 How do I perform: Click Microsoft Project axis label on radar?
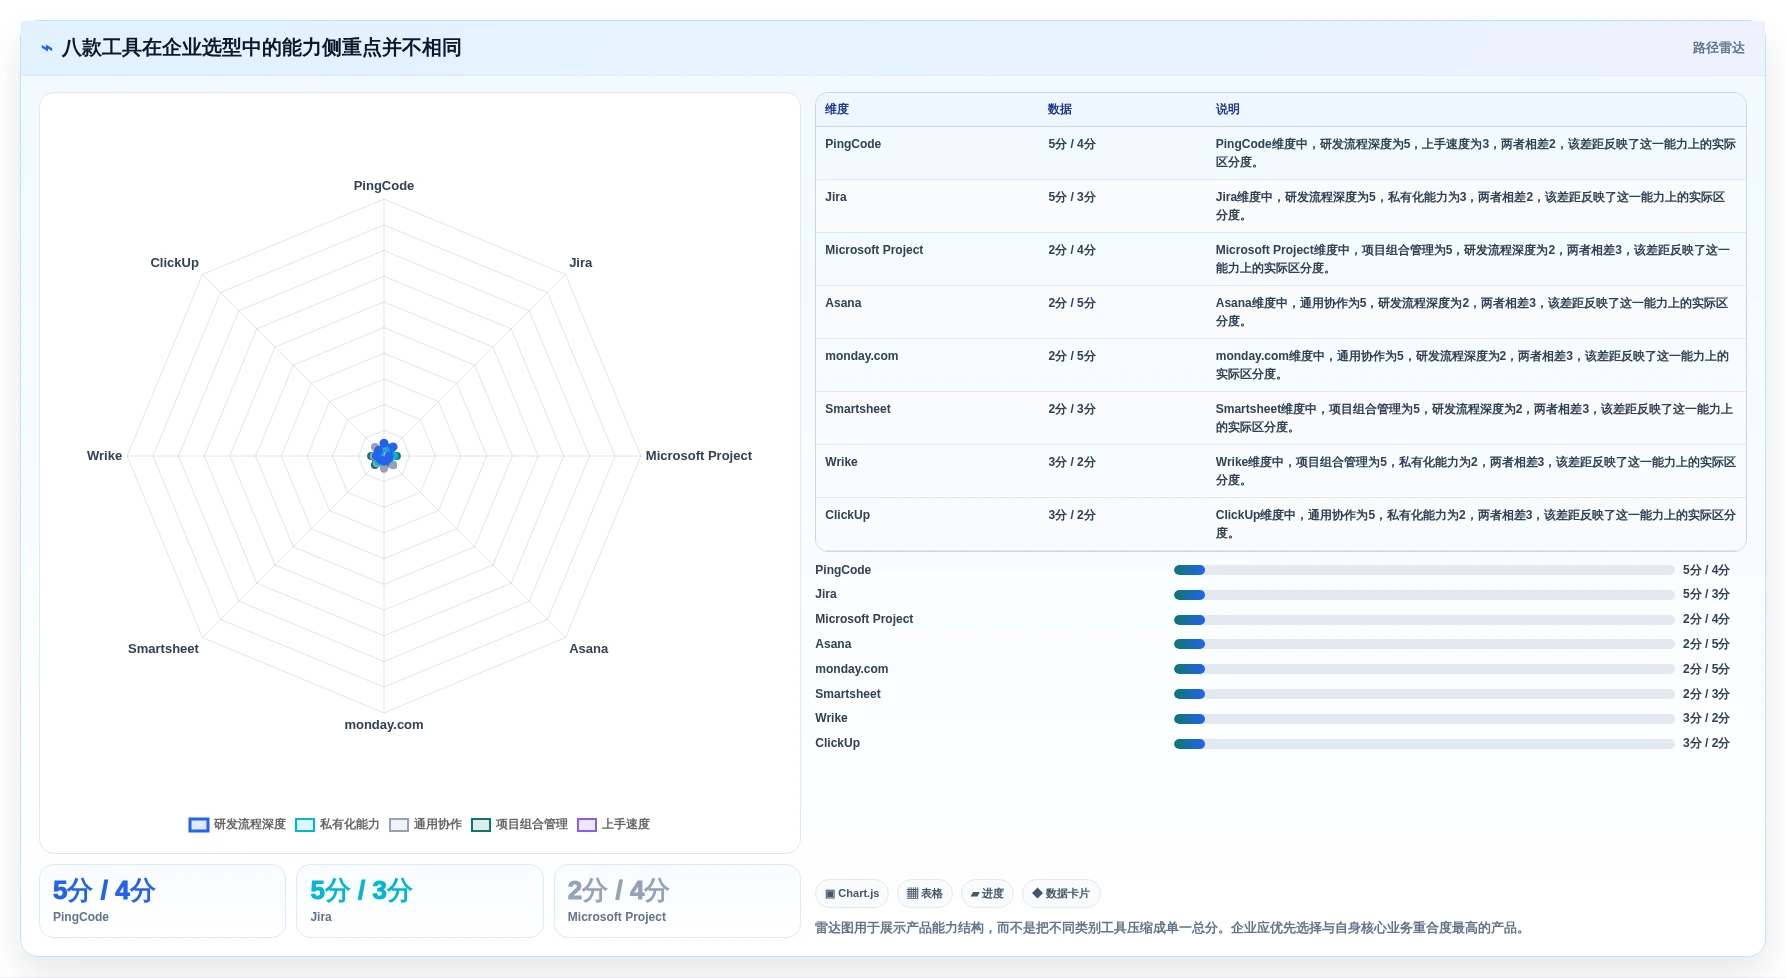pos(699,456)
